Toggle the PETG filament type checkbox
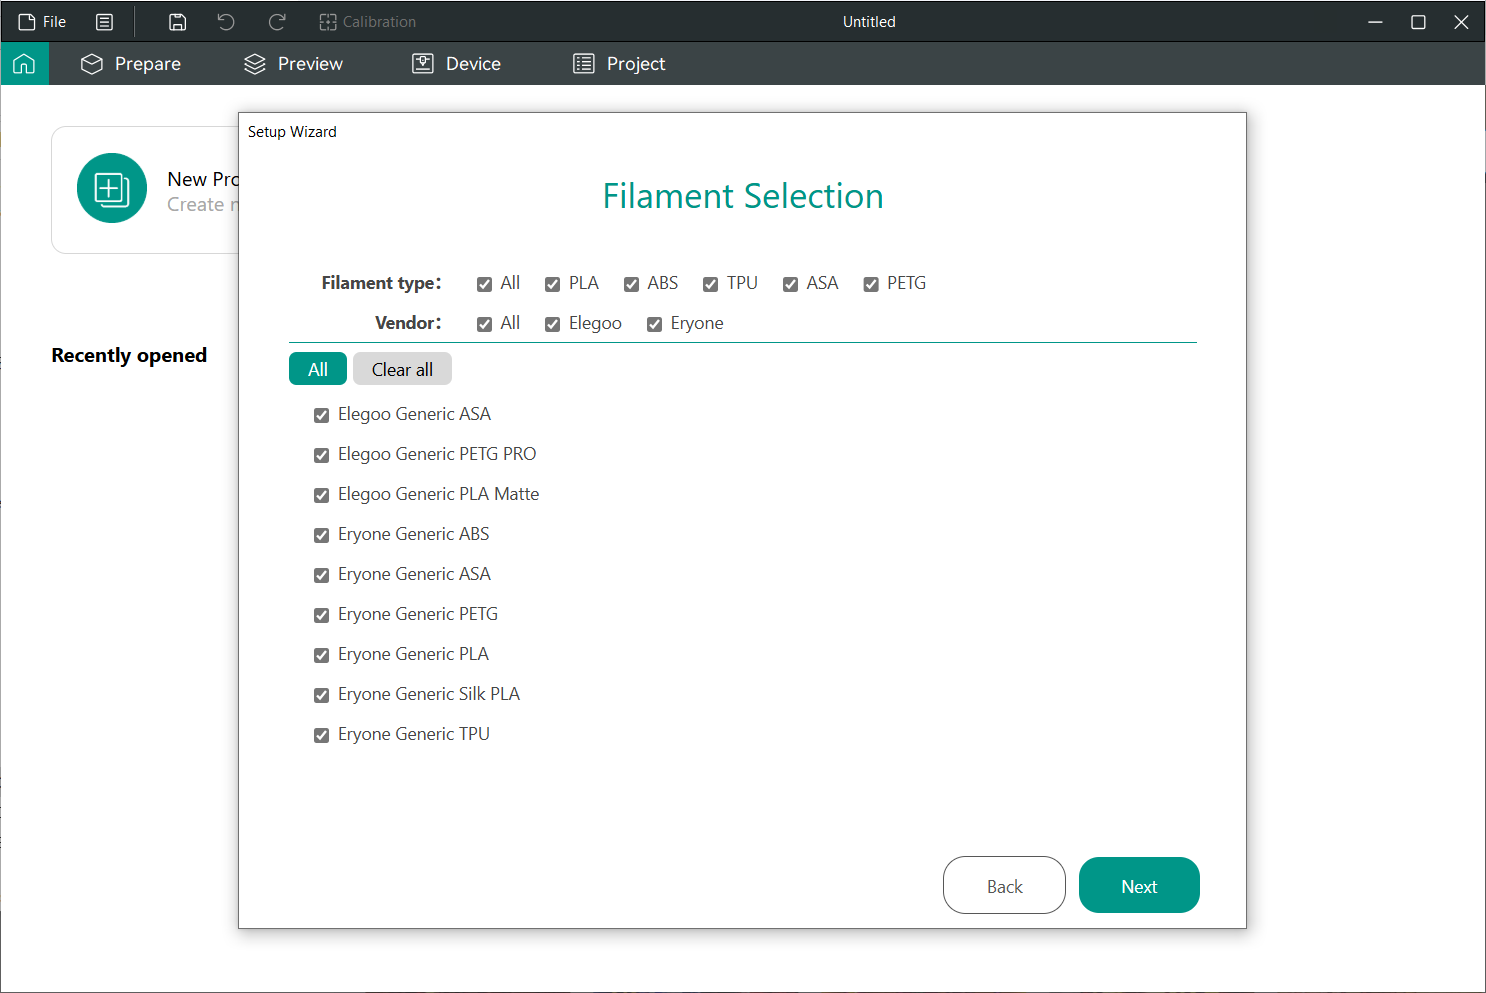 pyautogui.click(x=871, y=284)
